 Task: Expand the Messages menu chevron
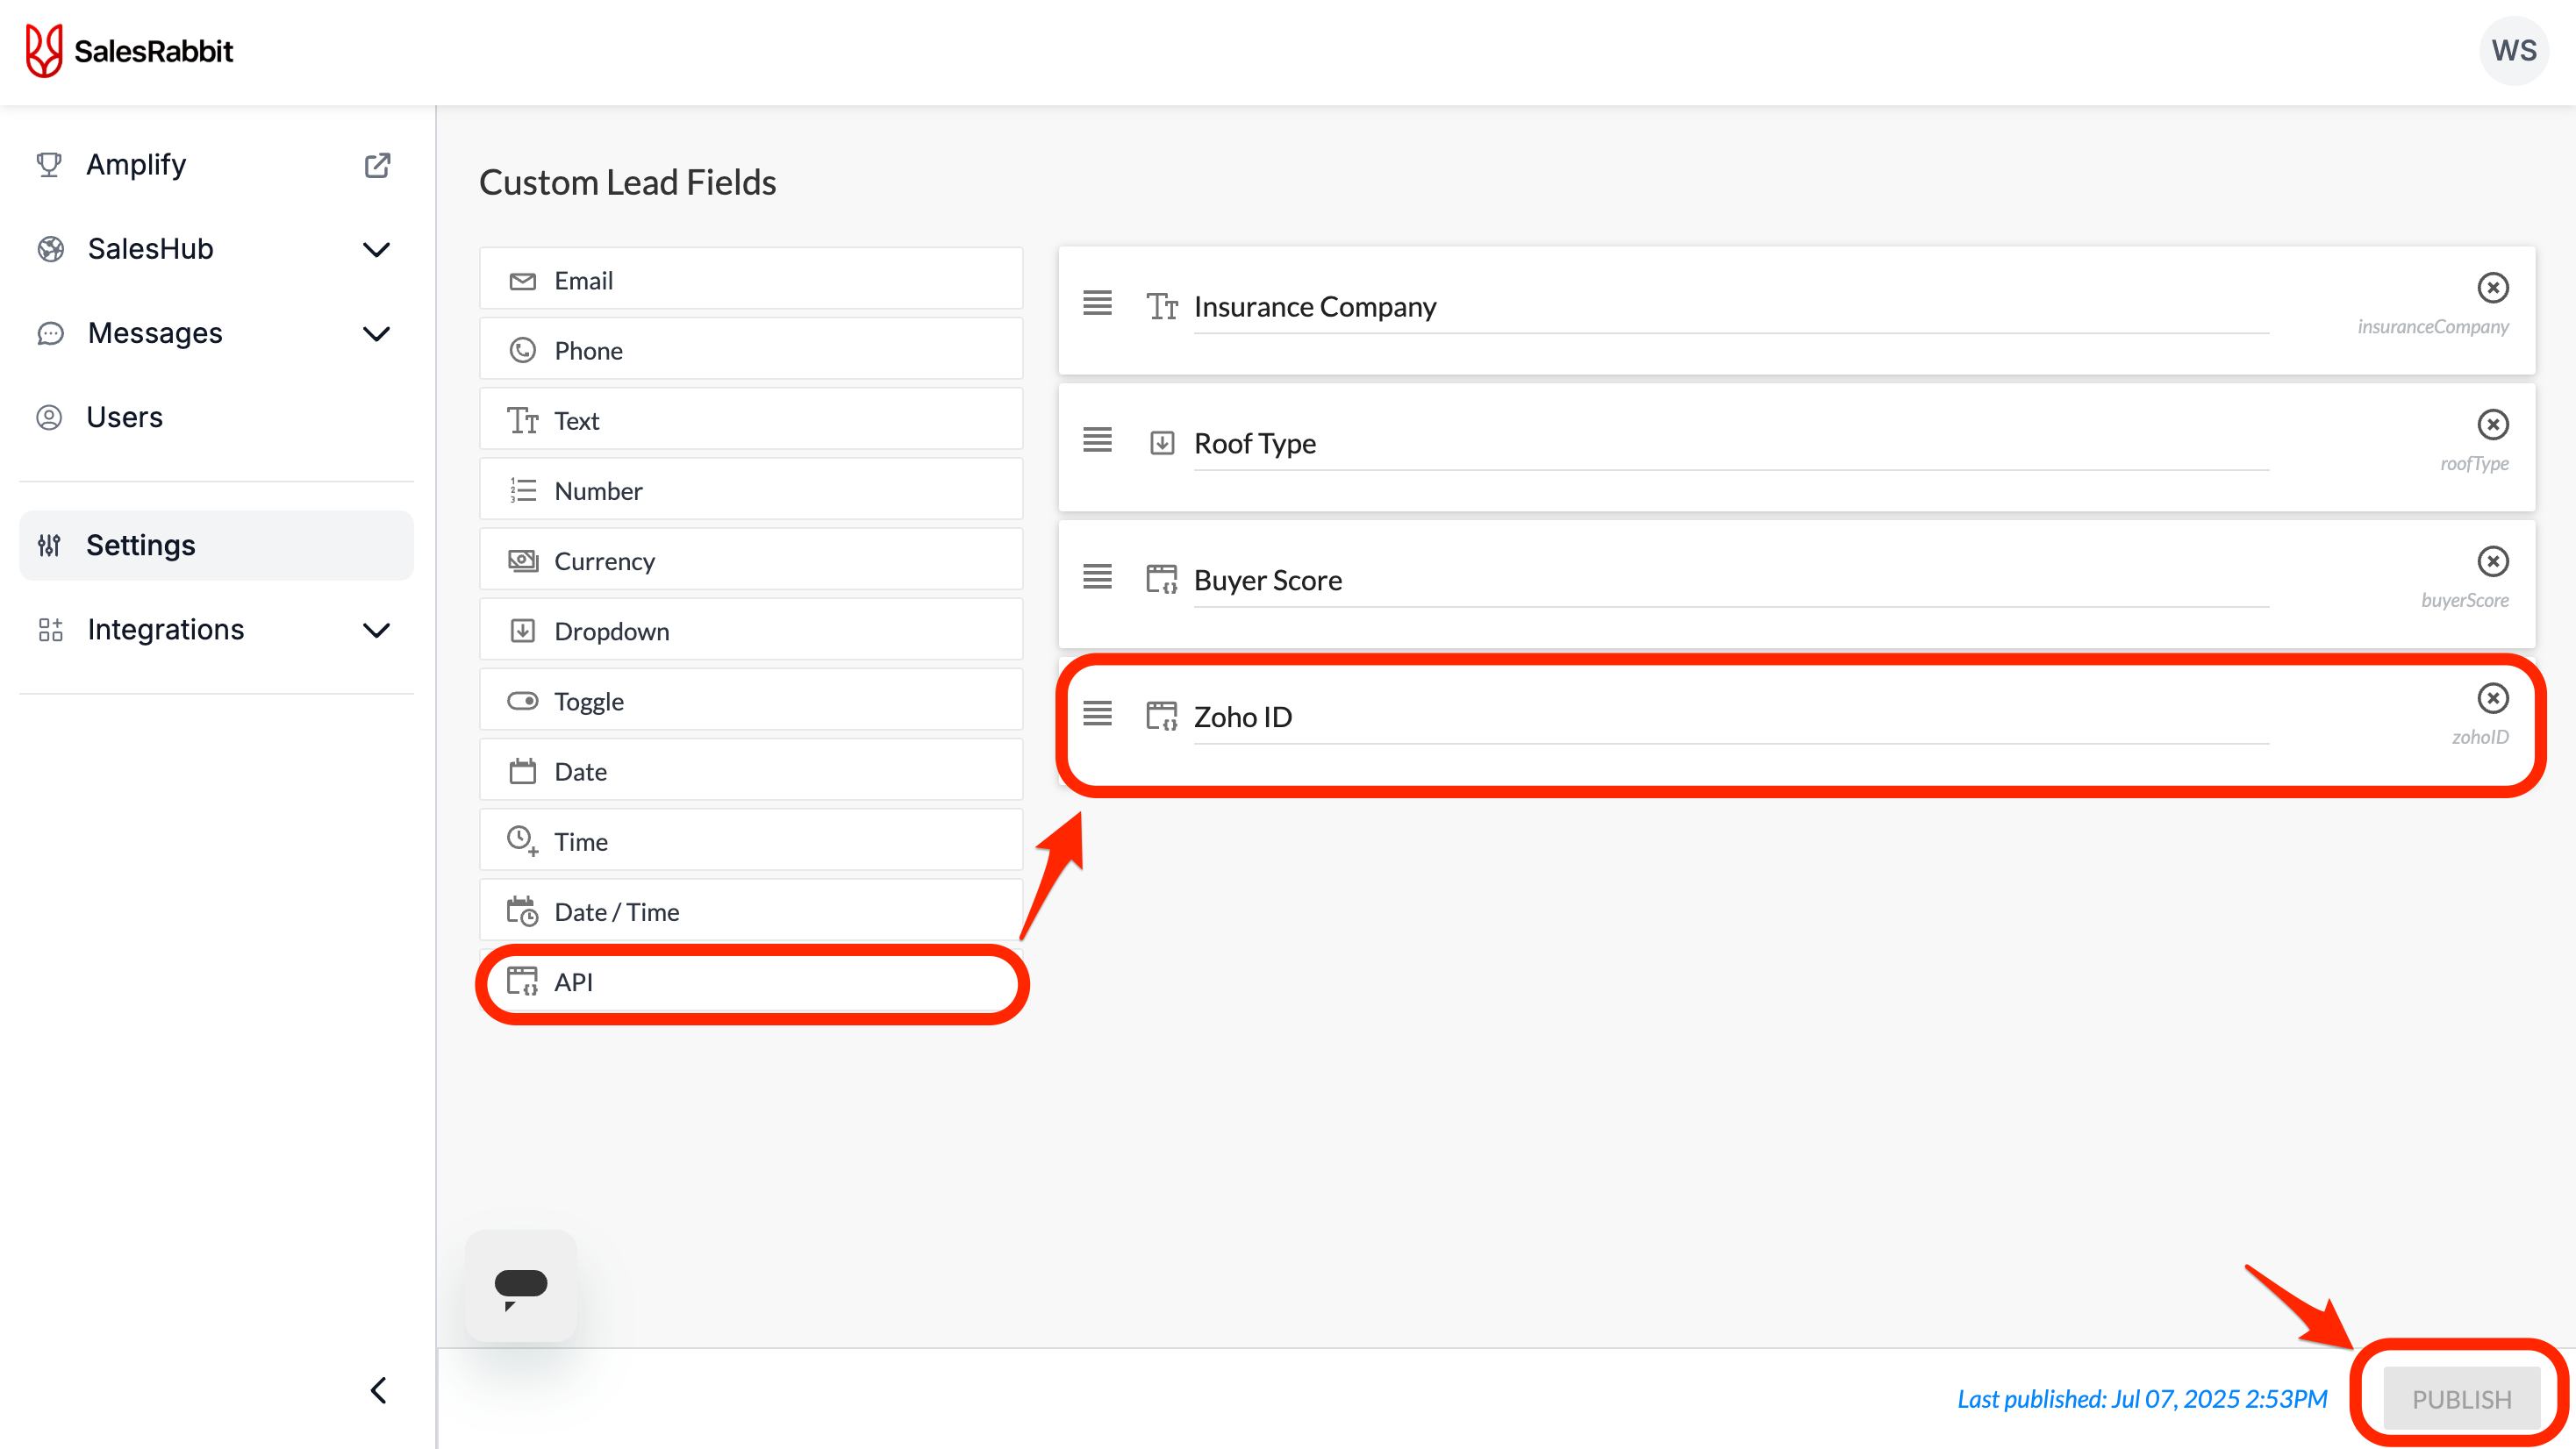coord(376,333)
